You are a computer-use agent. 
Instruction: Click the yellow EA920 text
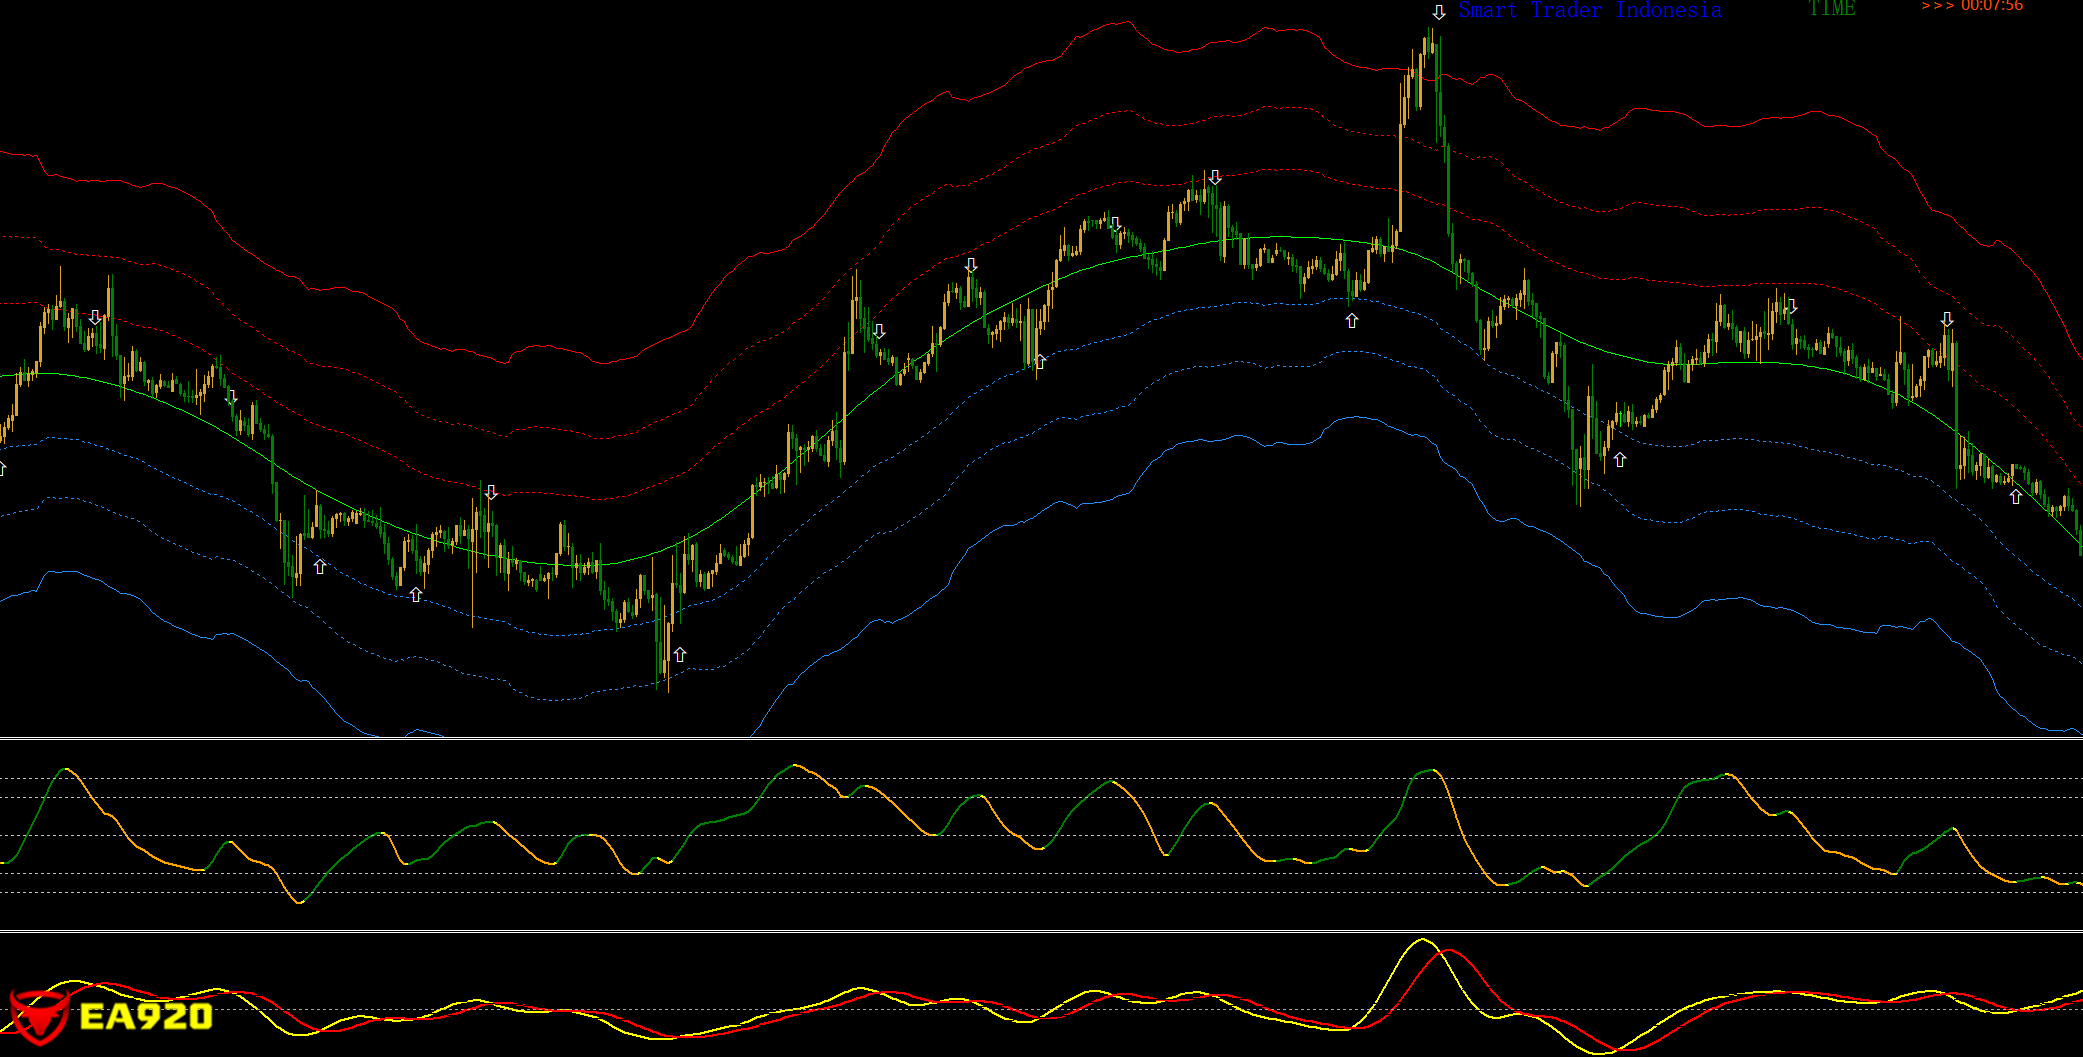click(146, 1017)
